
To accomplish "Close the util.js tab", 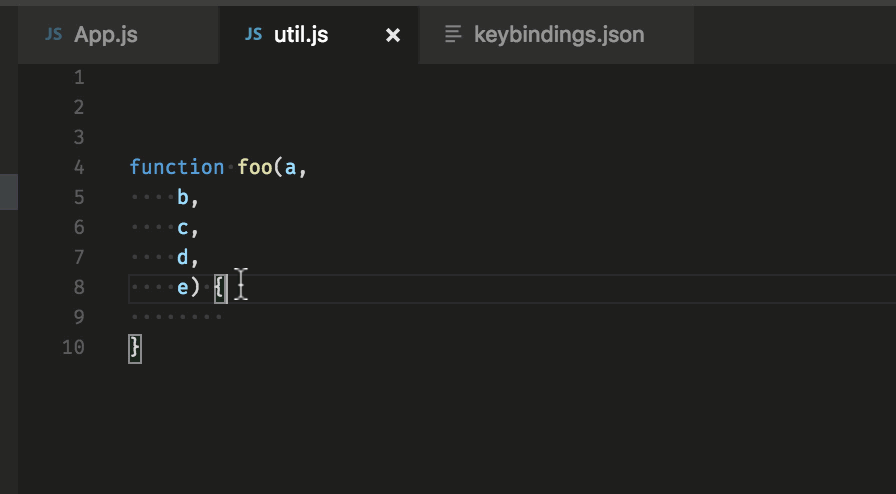I will coord(393,35).
